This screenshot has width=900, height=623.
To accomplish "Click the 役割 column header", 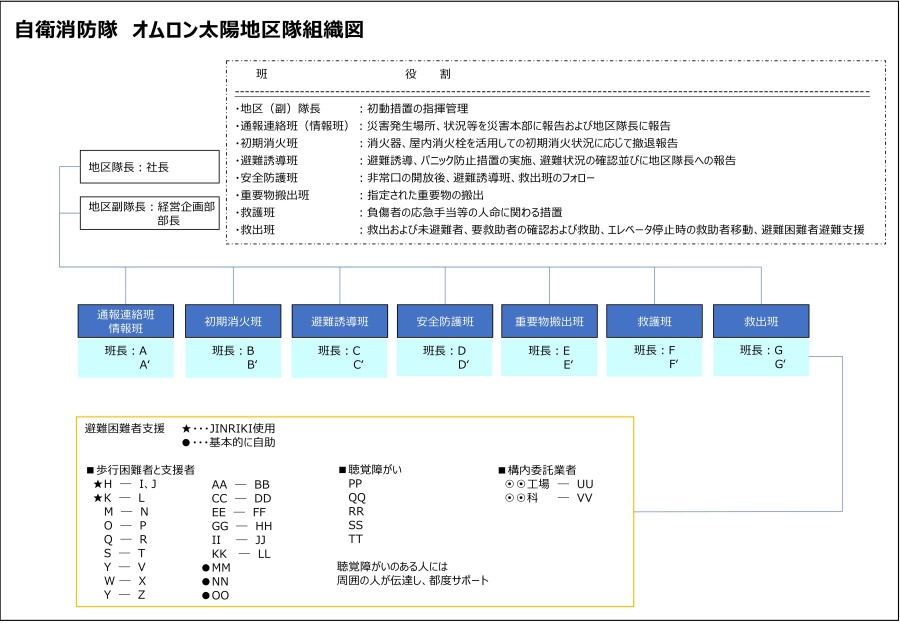I will (x=428, y=74).
